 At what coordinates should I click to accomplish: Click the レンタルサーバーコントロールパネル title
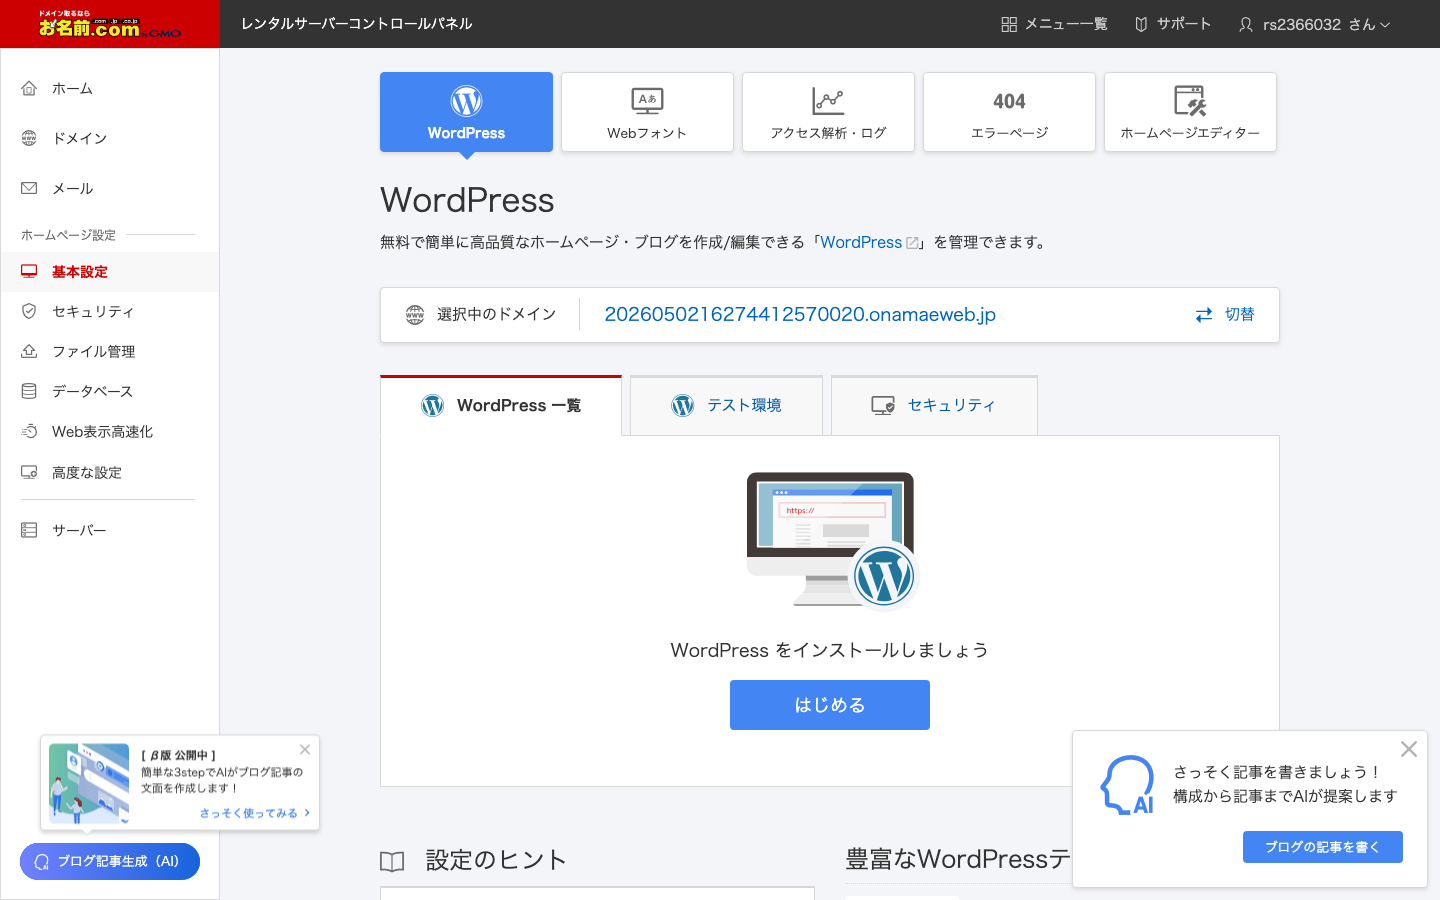356,24
